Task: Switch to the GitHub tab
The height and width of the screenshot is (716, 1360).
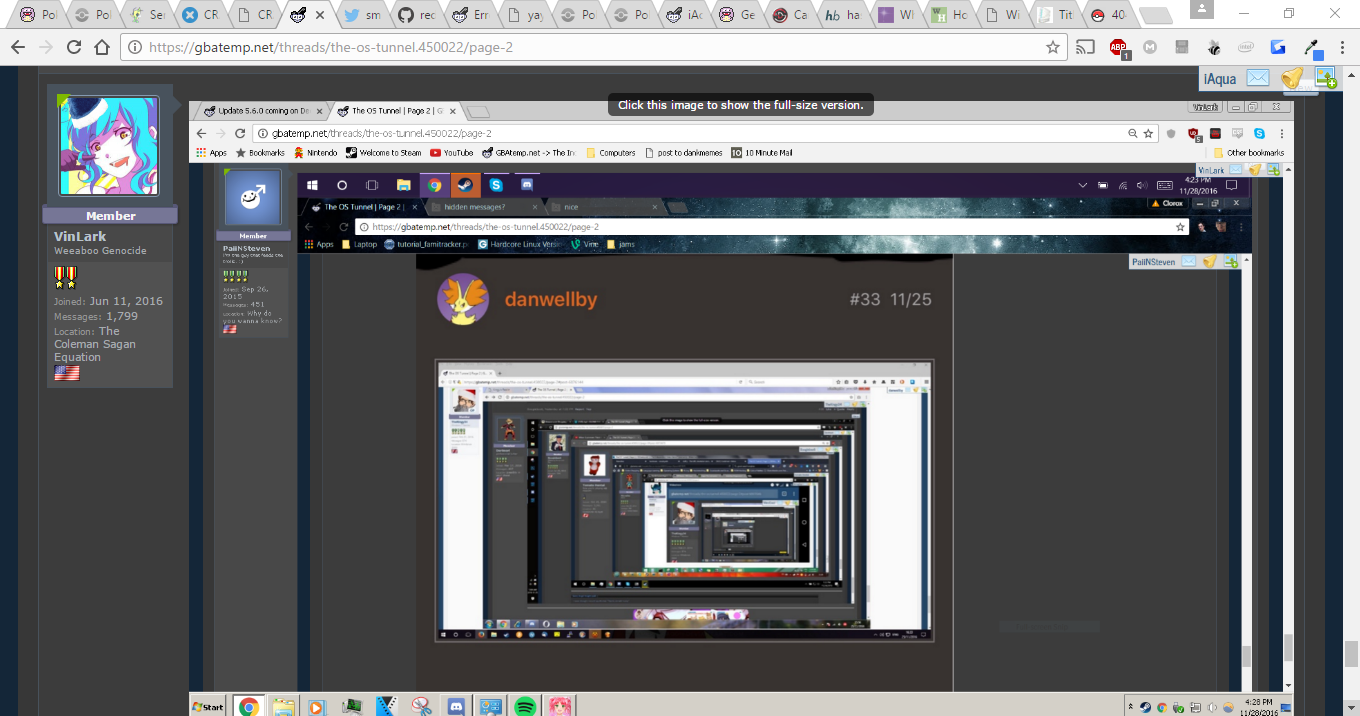Action: coord(416,15)
